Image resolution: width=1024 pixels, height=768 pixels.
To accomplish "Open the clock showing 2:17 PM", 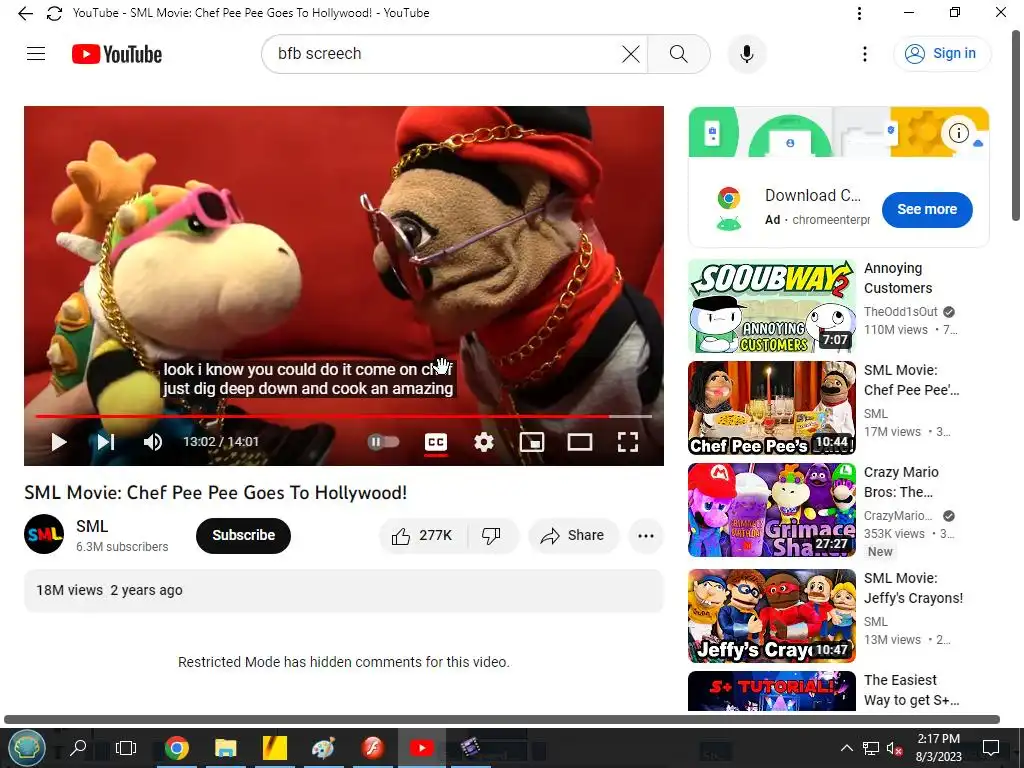I will [938, 748].
